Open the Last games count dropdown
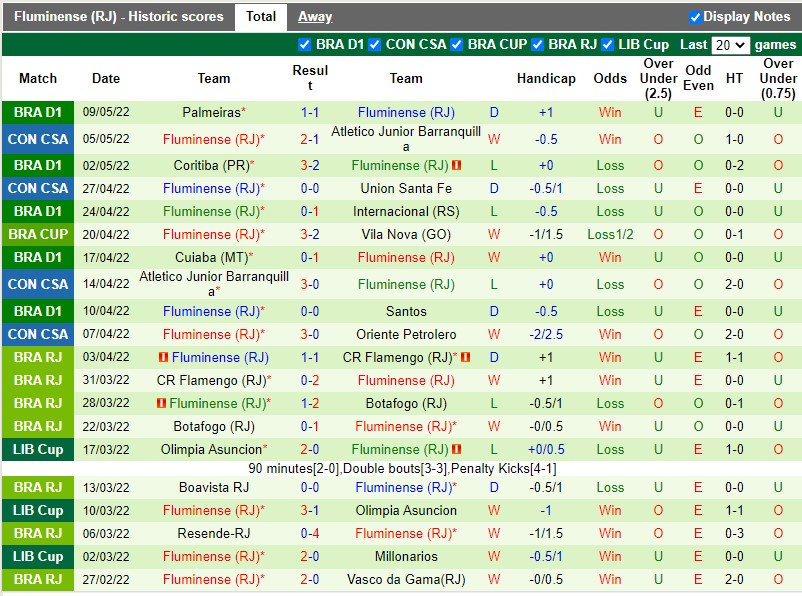This screenshot has width=802, height=596. point(730,45)
